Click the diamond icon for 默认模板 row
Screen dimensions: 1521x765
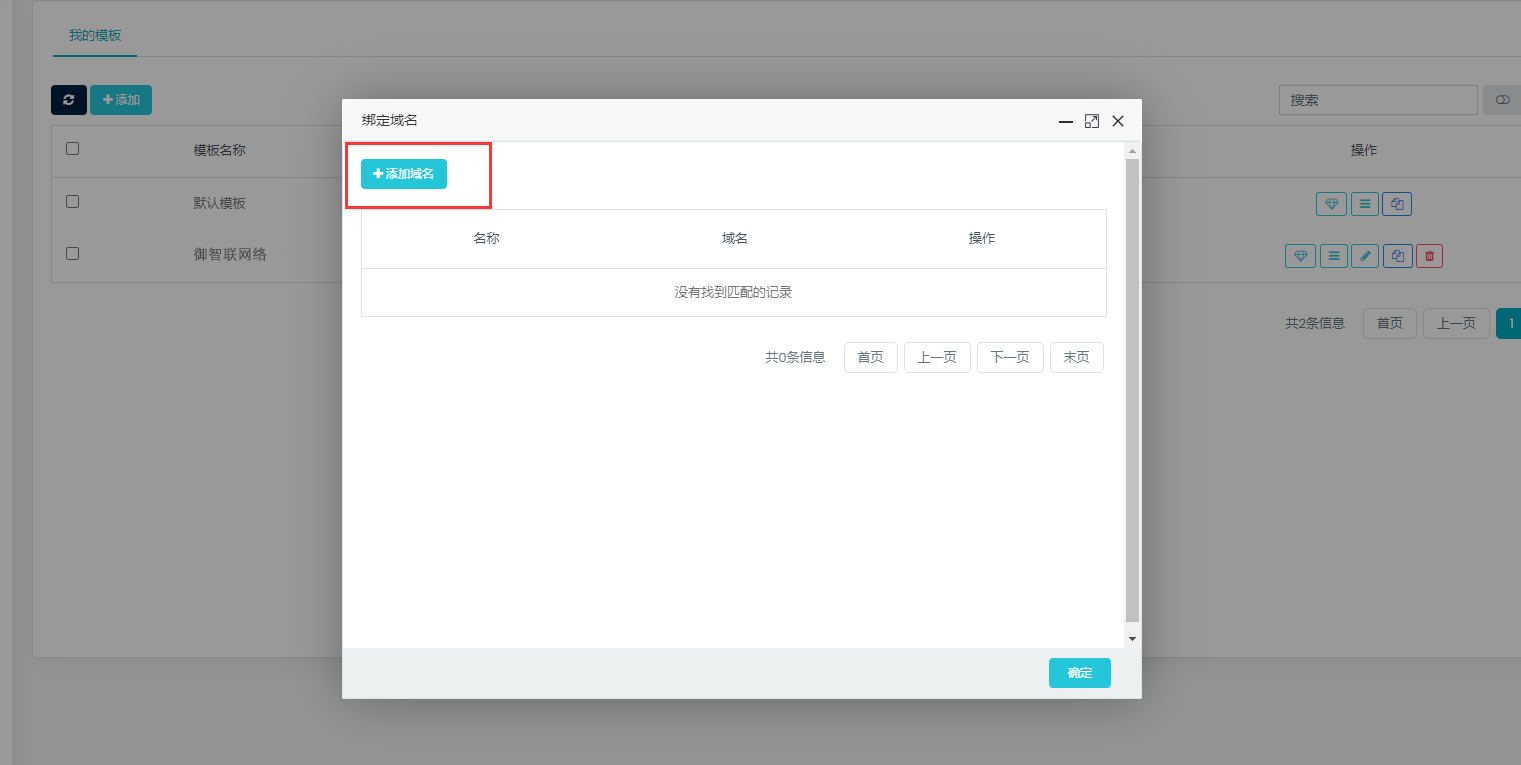tap(1331, 204)
